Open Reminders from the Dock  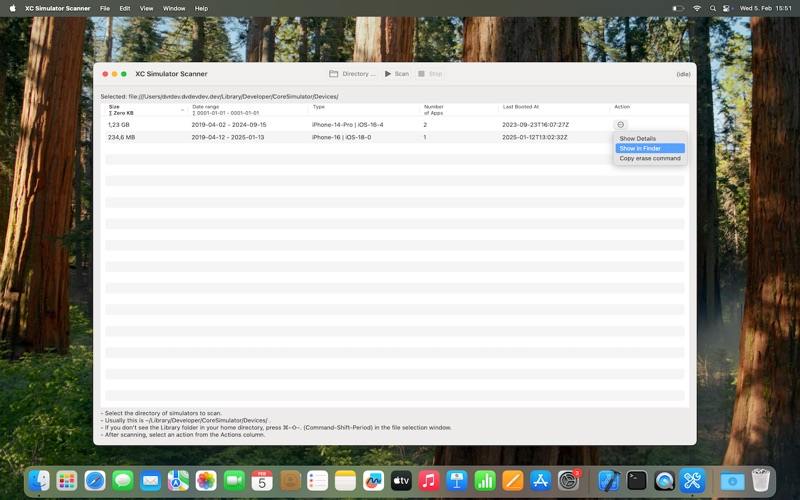(x=317, y=481)
